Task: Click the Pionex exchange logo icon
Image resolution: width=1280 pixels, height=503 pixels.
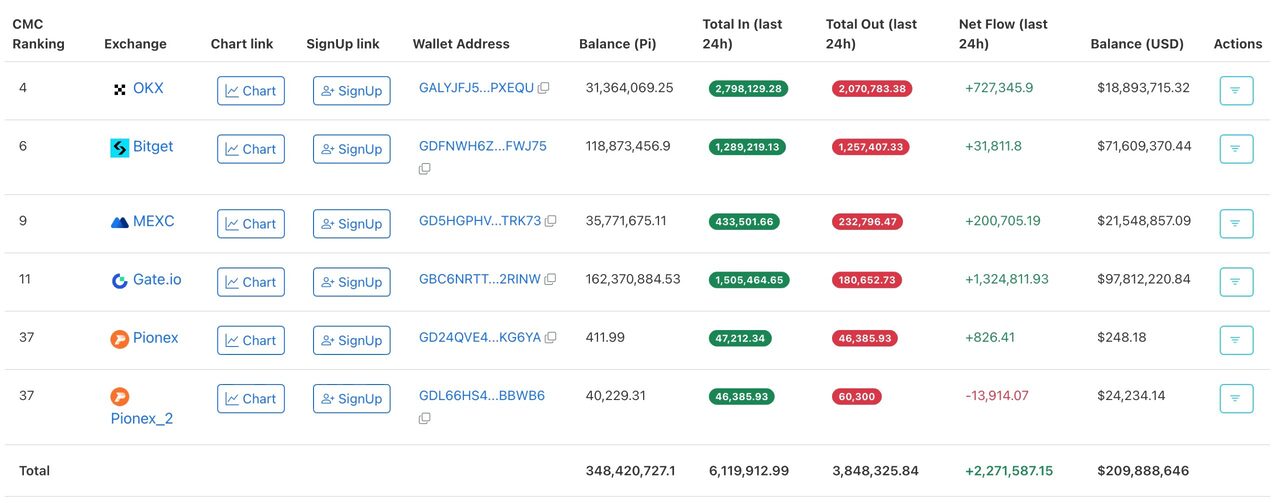Action: [120, 339]
